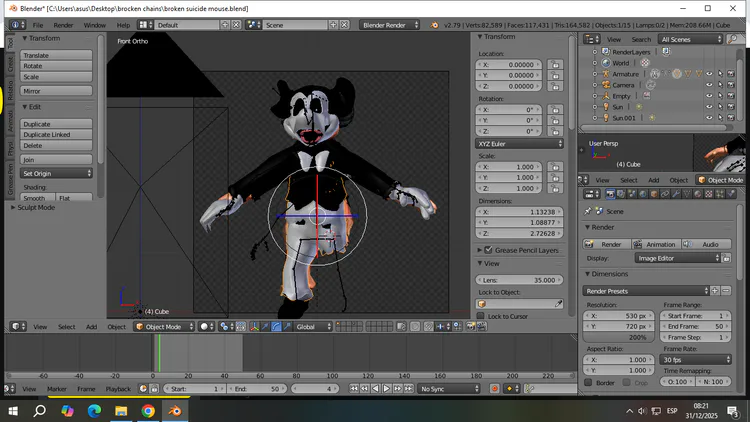Image resolution: width=750 pixels, height=422 pixels.
Task: Open the Render Presets dropdown
Action: click(646, 291)
